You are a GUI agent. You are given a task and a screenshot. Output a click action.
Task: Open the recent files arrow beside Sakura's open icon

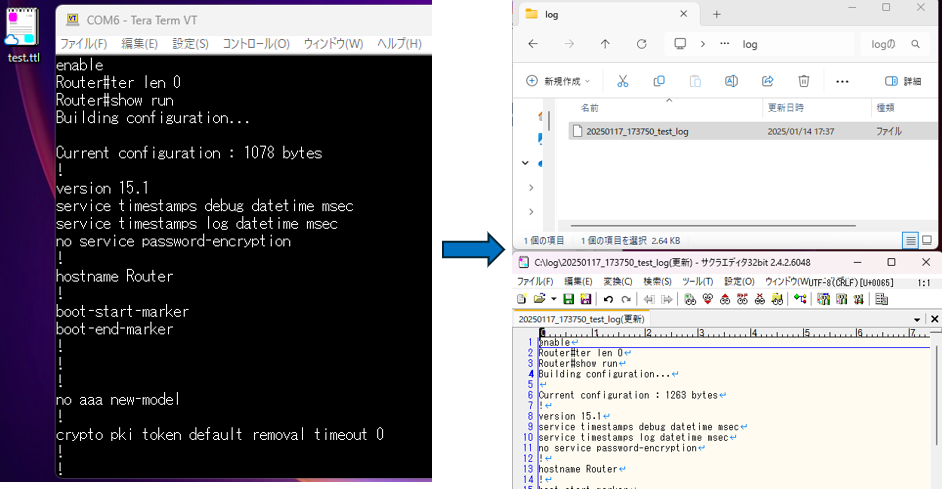[x=553, y=299]
